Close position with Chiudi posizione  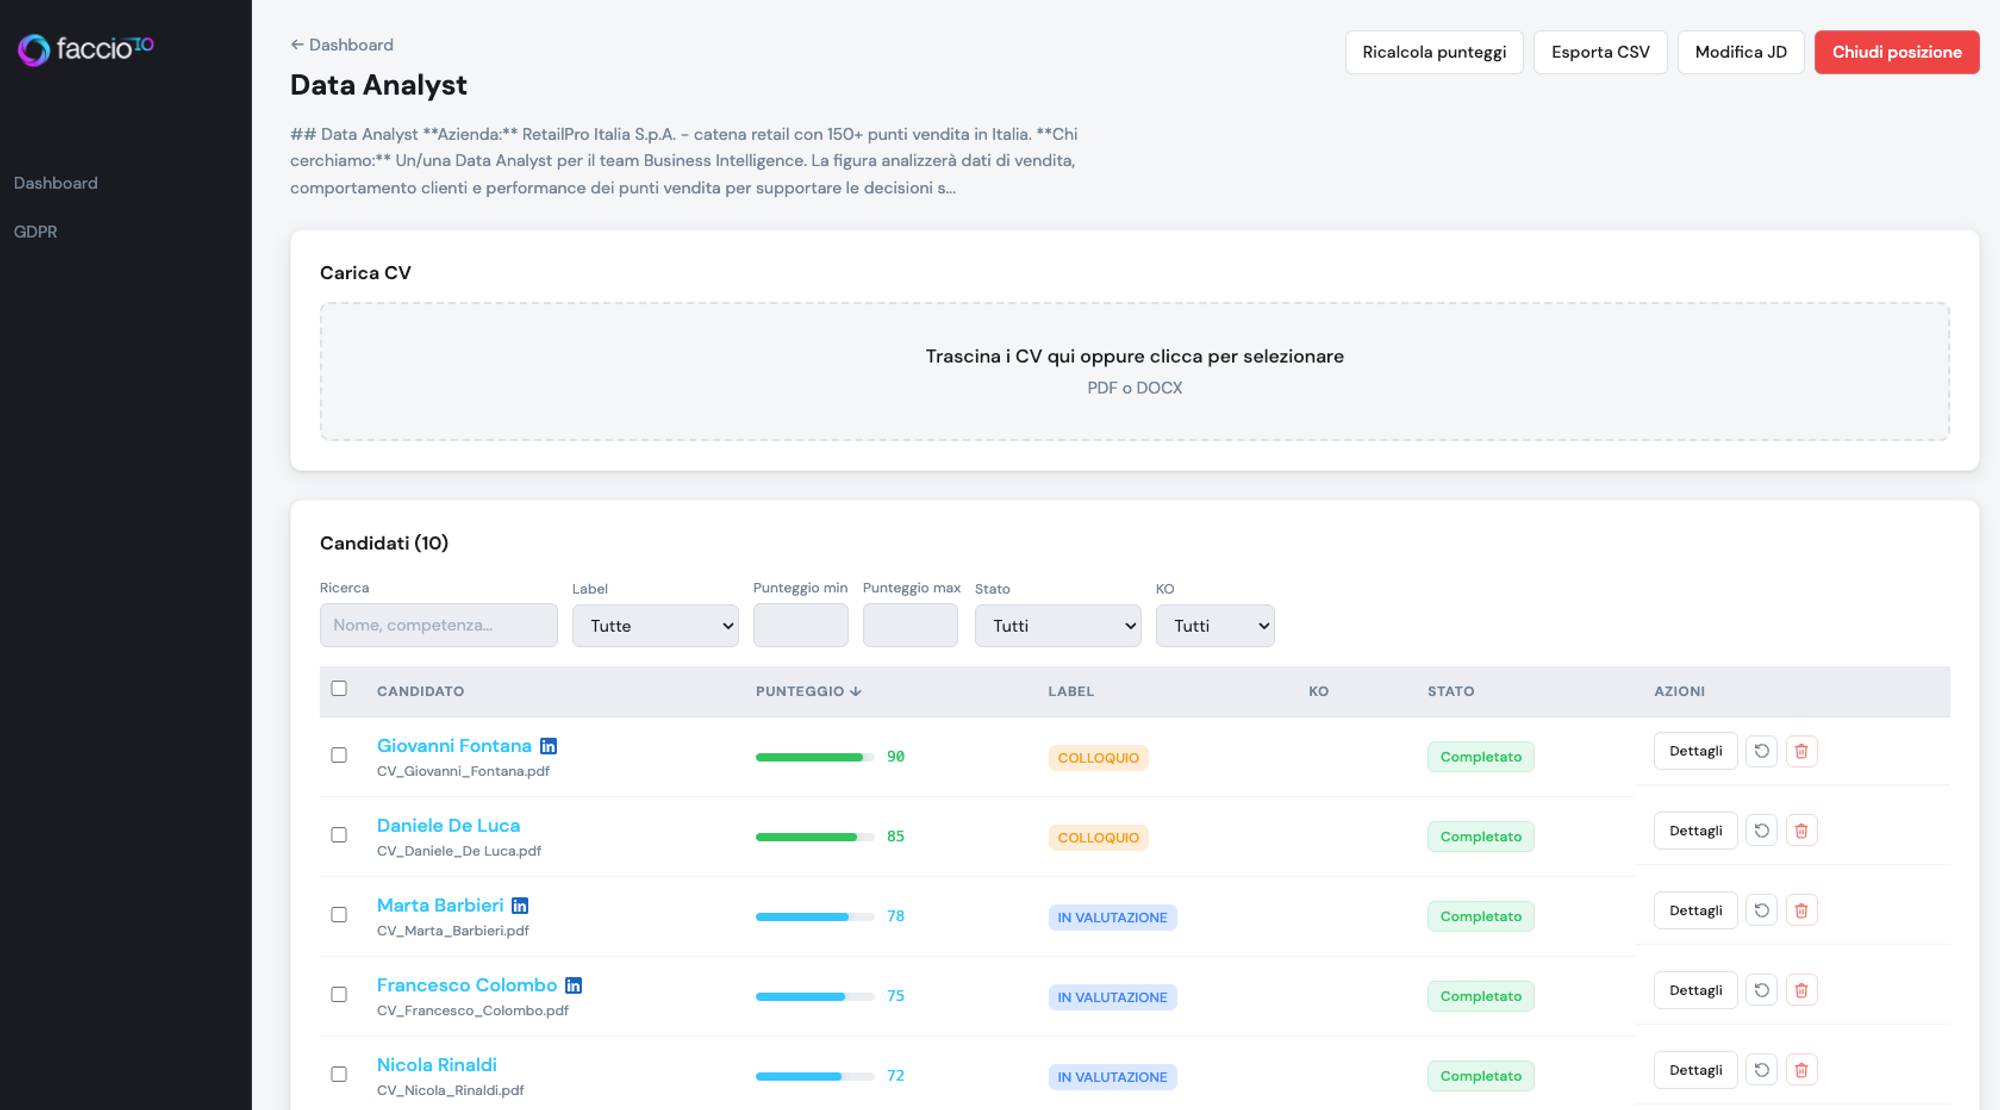1897,52
